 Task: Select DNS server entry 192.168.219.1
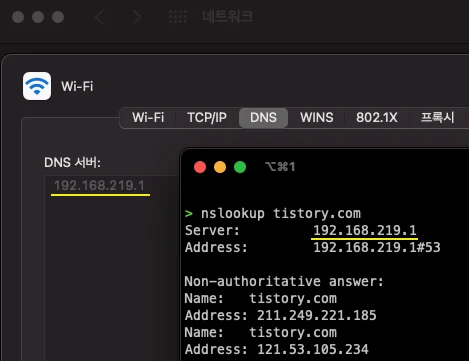(99, 185)
